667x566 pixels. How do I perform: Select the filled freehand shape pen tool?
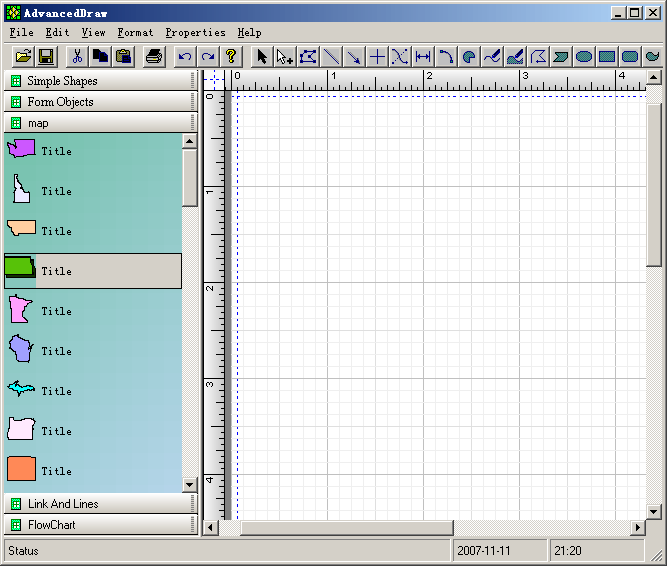515,56
